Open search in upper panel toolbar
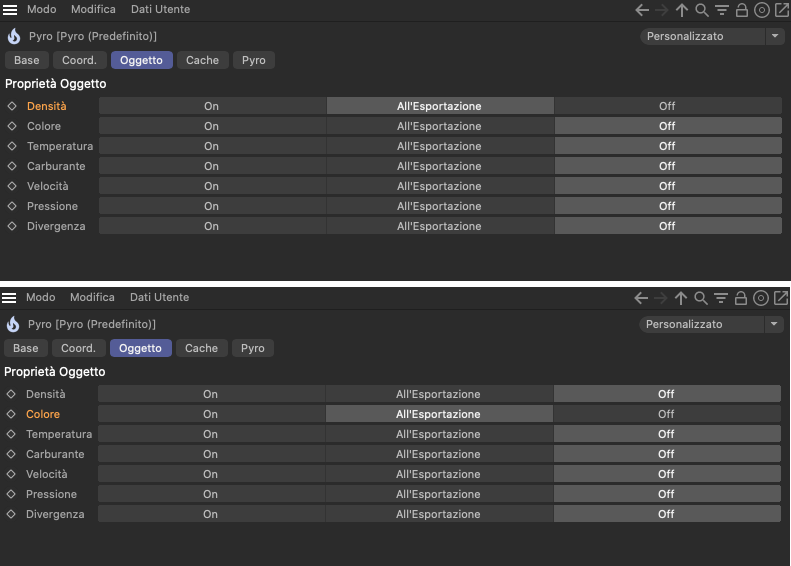Image resolution: width=791 pixels, height=566 pixels. [x=702, y=10]
